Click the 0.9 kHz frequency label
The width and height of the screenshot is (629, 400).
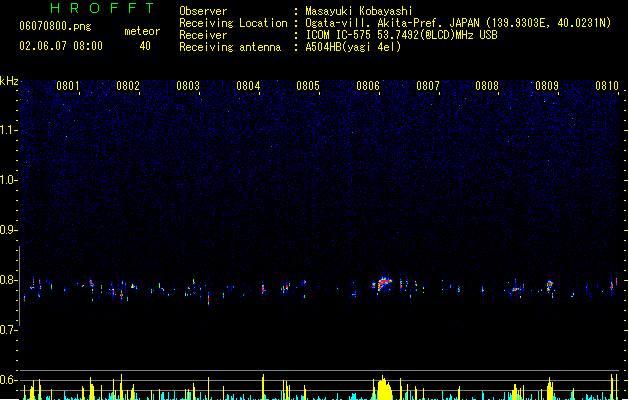click(9, 230)
